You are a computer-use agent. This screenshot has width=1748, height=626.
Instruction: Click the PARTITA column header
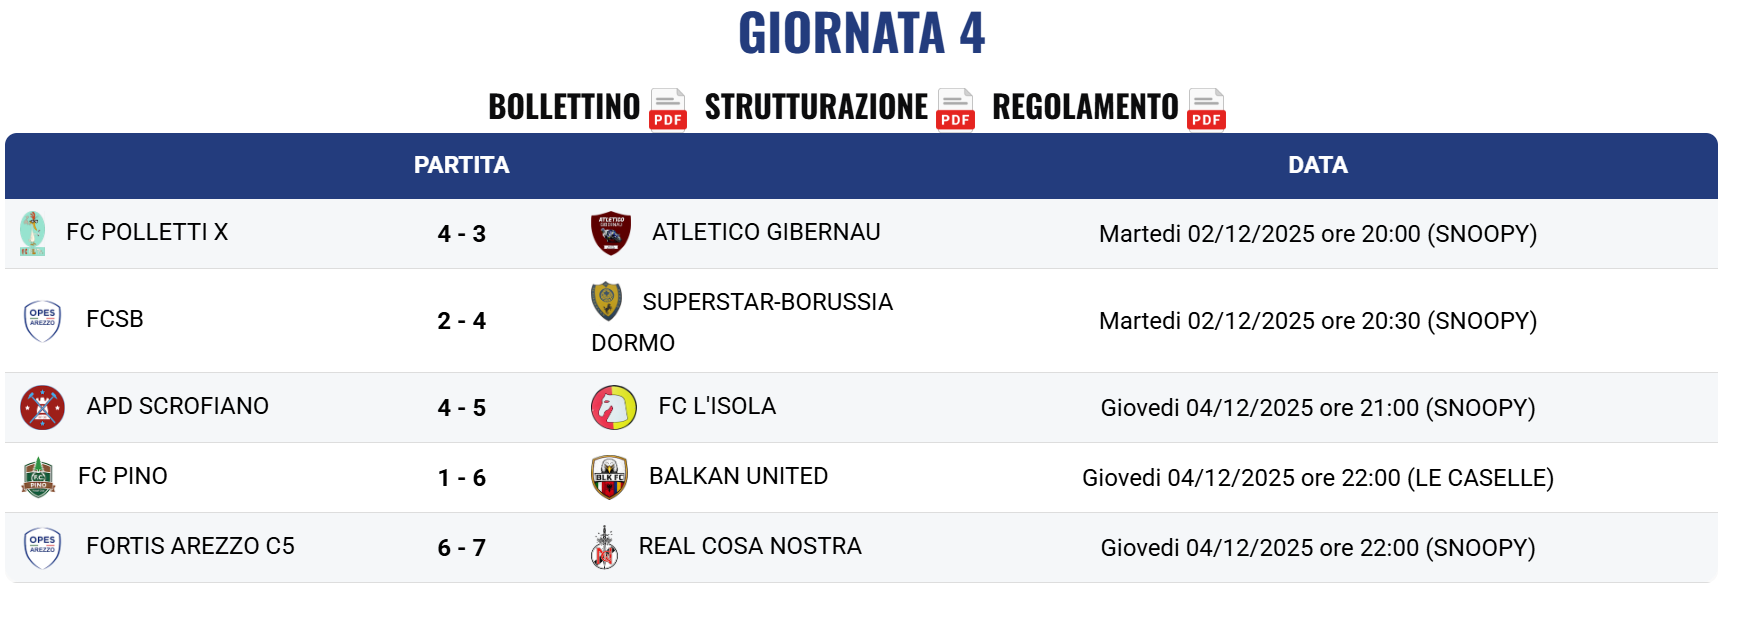click(x=462, y=165)
